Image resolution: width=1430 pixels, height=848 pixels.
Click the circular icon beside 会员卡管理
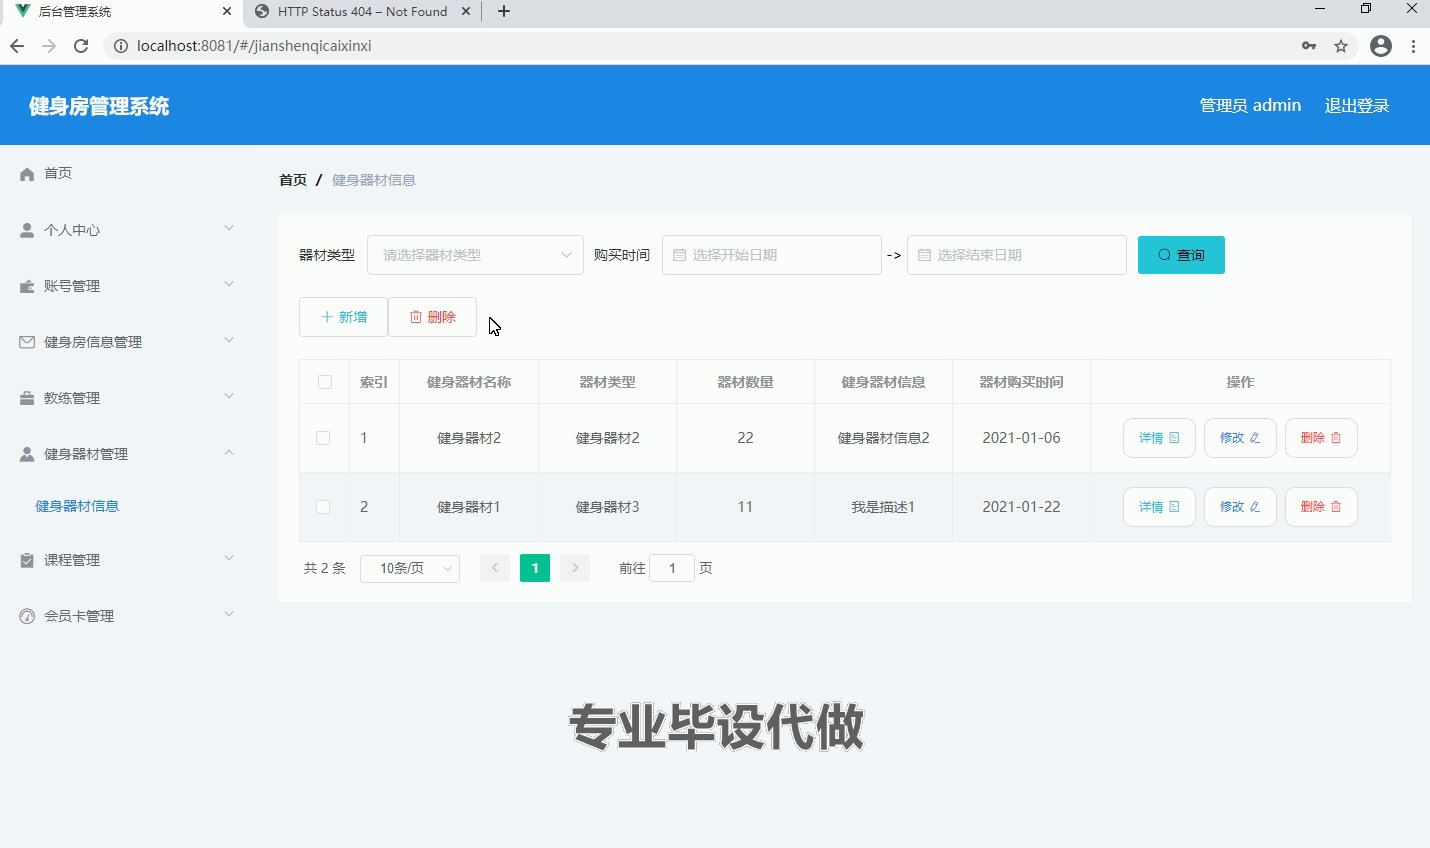tap(27, 616)
